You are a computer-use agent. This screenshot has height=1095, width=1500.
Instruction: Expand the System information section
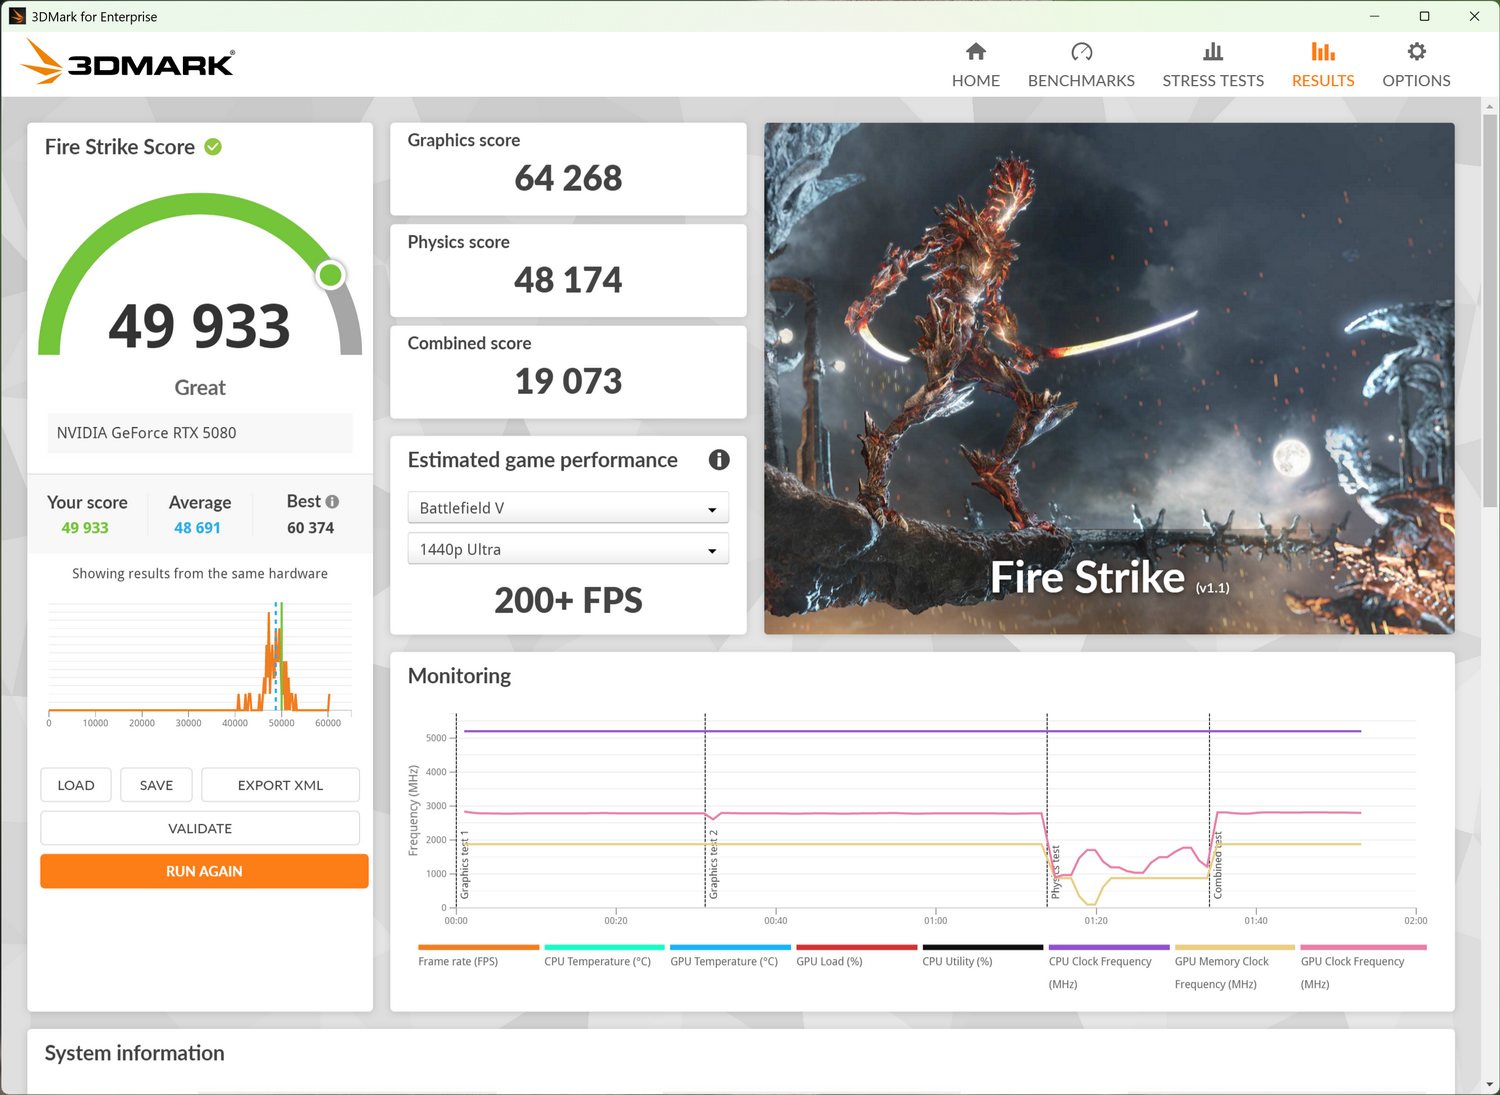pyautogui.click(x=134, y=1053)
